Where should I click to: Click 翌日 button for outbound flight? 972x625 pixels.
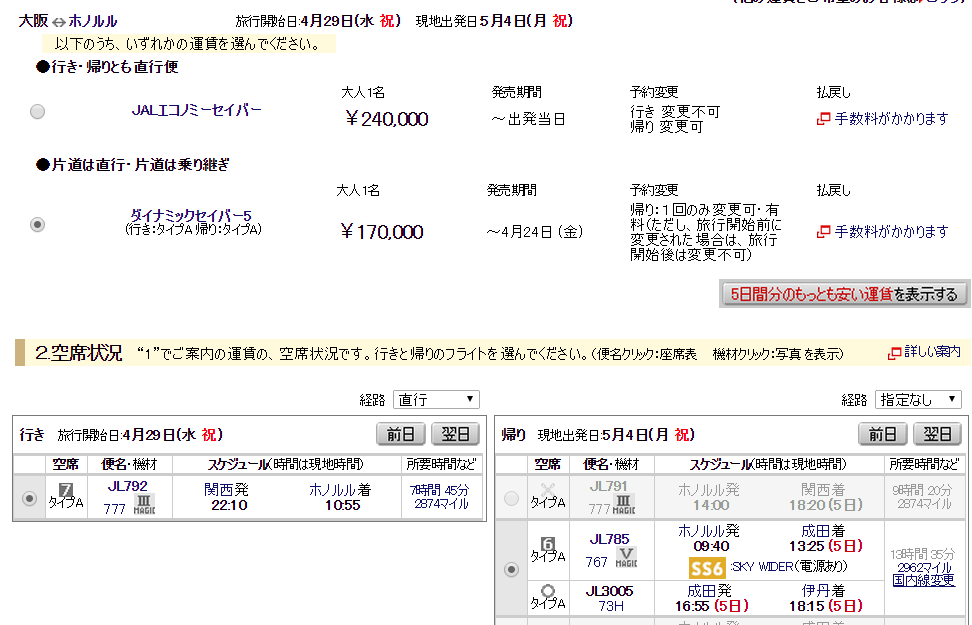click(x=456, y=434)
